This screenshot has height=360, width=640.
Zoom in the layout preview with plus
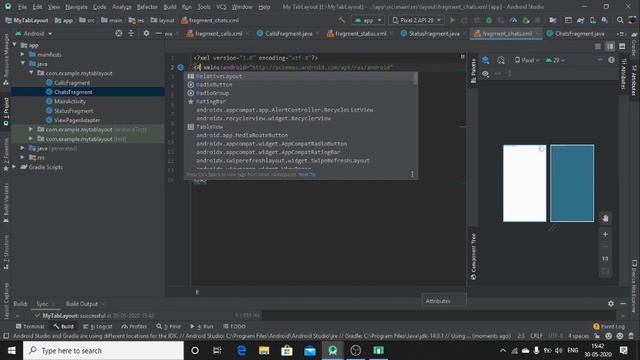point(605,234)
